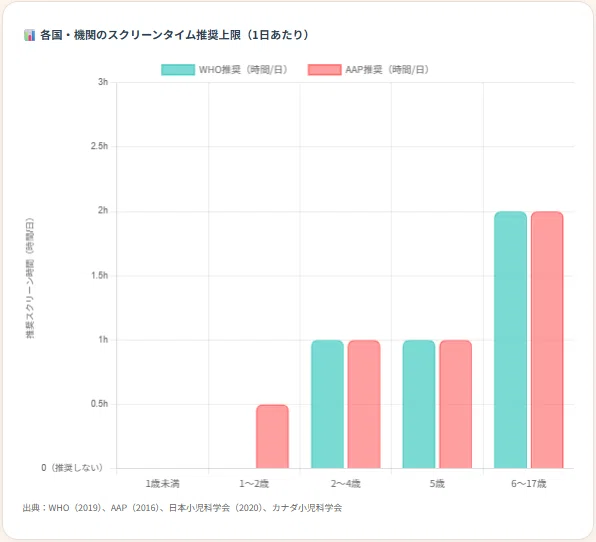596x542 pixels.
Task: Select the AAP bar for 2〜4歳
Action: click(364, 404)
